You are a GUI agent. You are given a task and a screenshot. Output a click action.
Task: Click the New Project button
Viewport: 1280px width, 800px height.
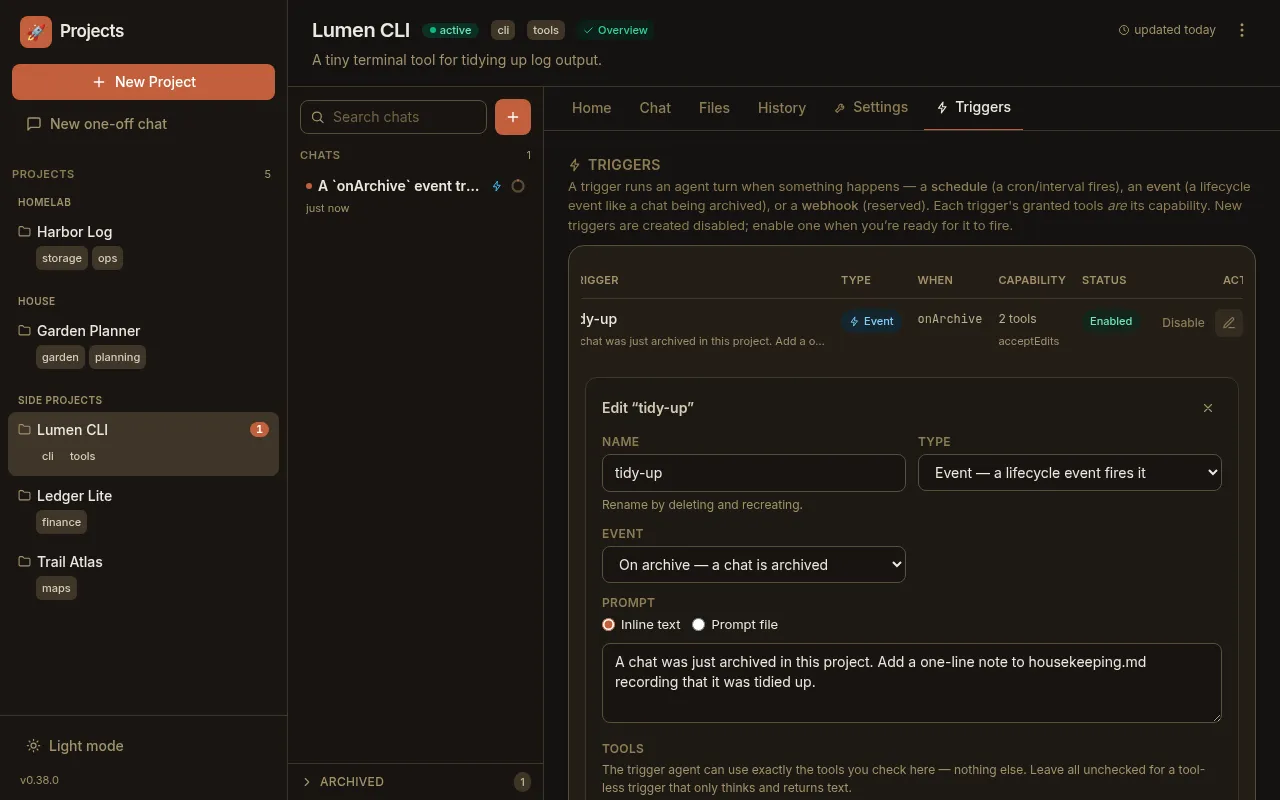143,82
